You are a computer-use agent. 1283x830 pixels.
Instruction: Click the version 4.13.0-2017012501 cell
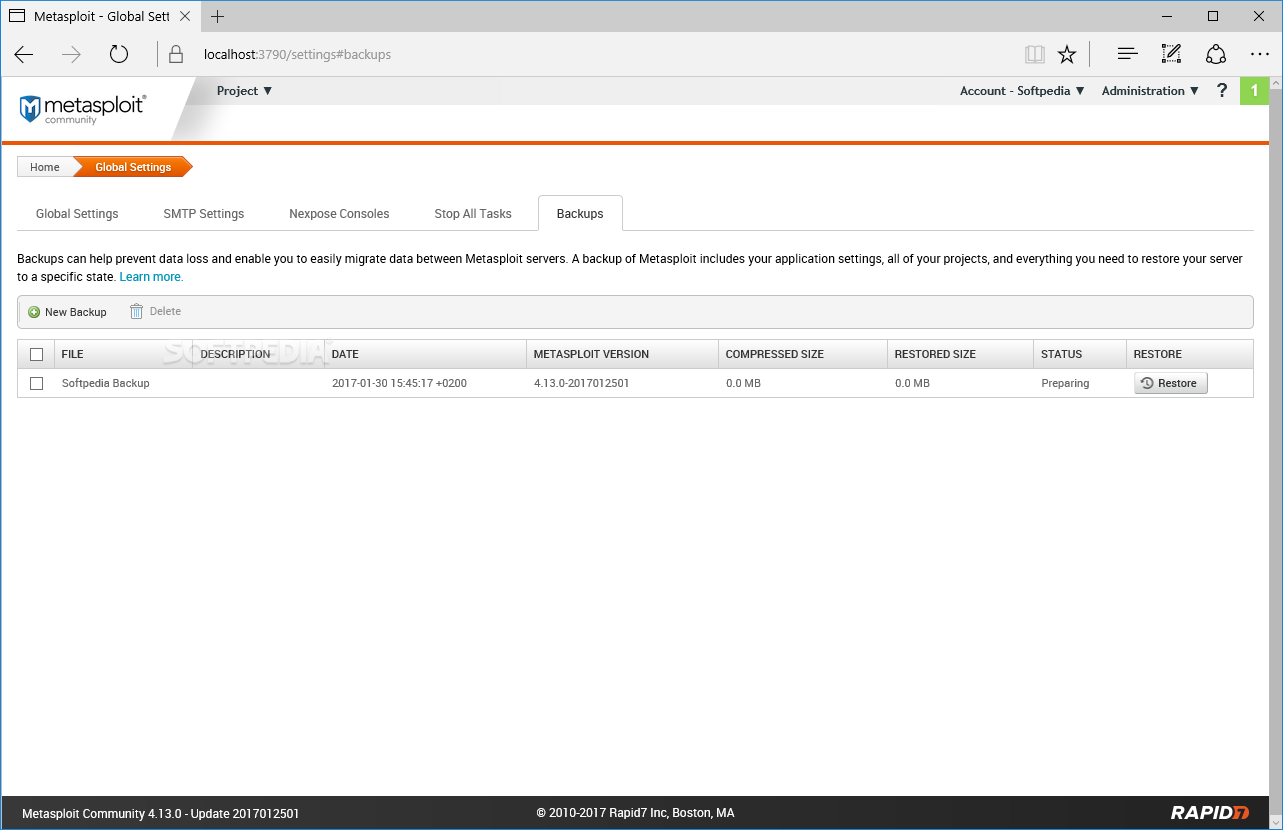coord(581,383)
